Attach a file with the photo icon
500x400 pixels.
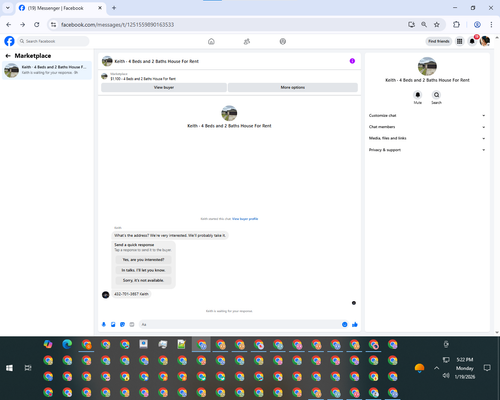point(113,324)
